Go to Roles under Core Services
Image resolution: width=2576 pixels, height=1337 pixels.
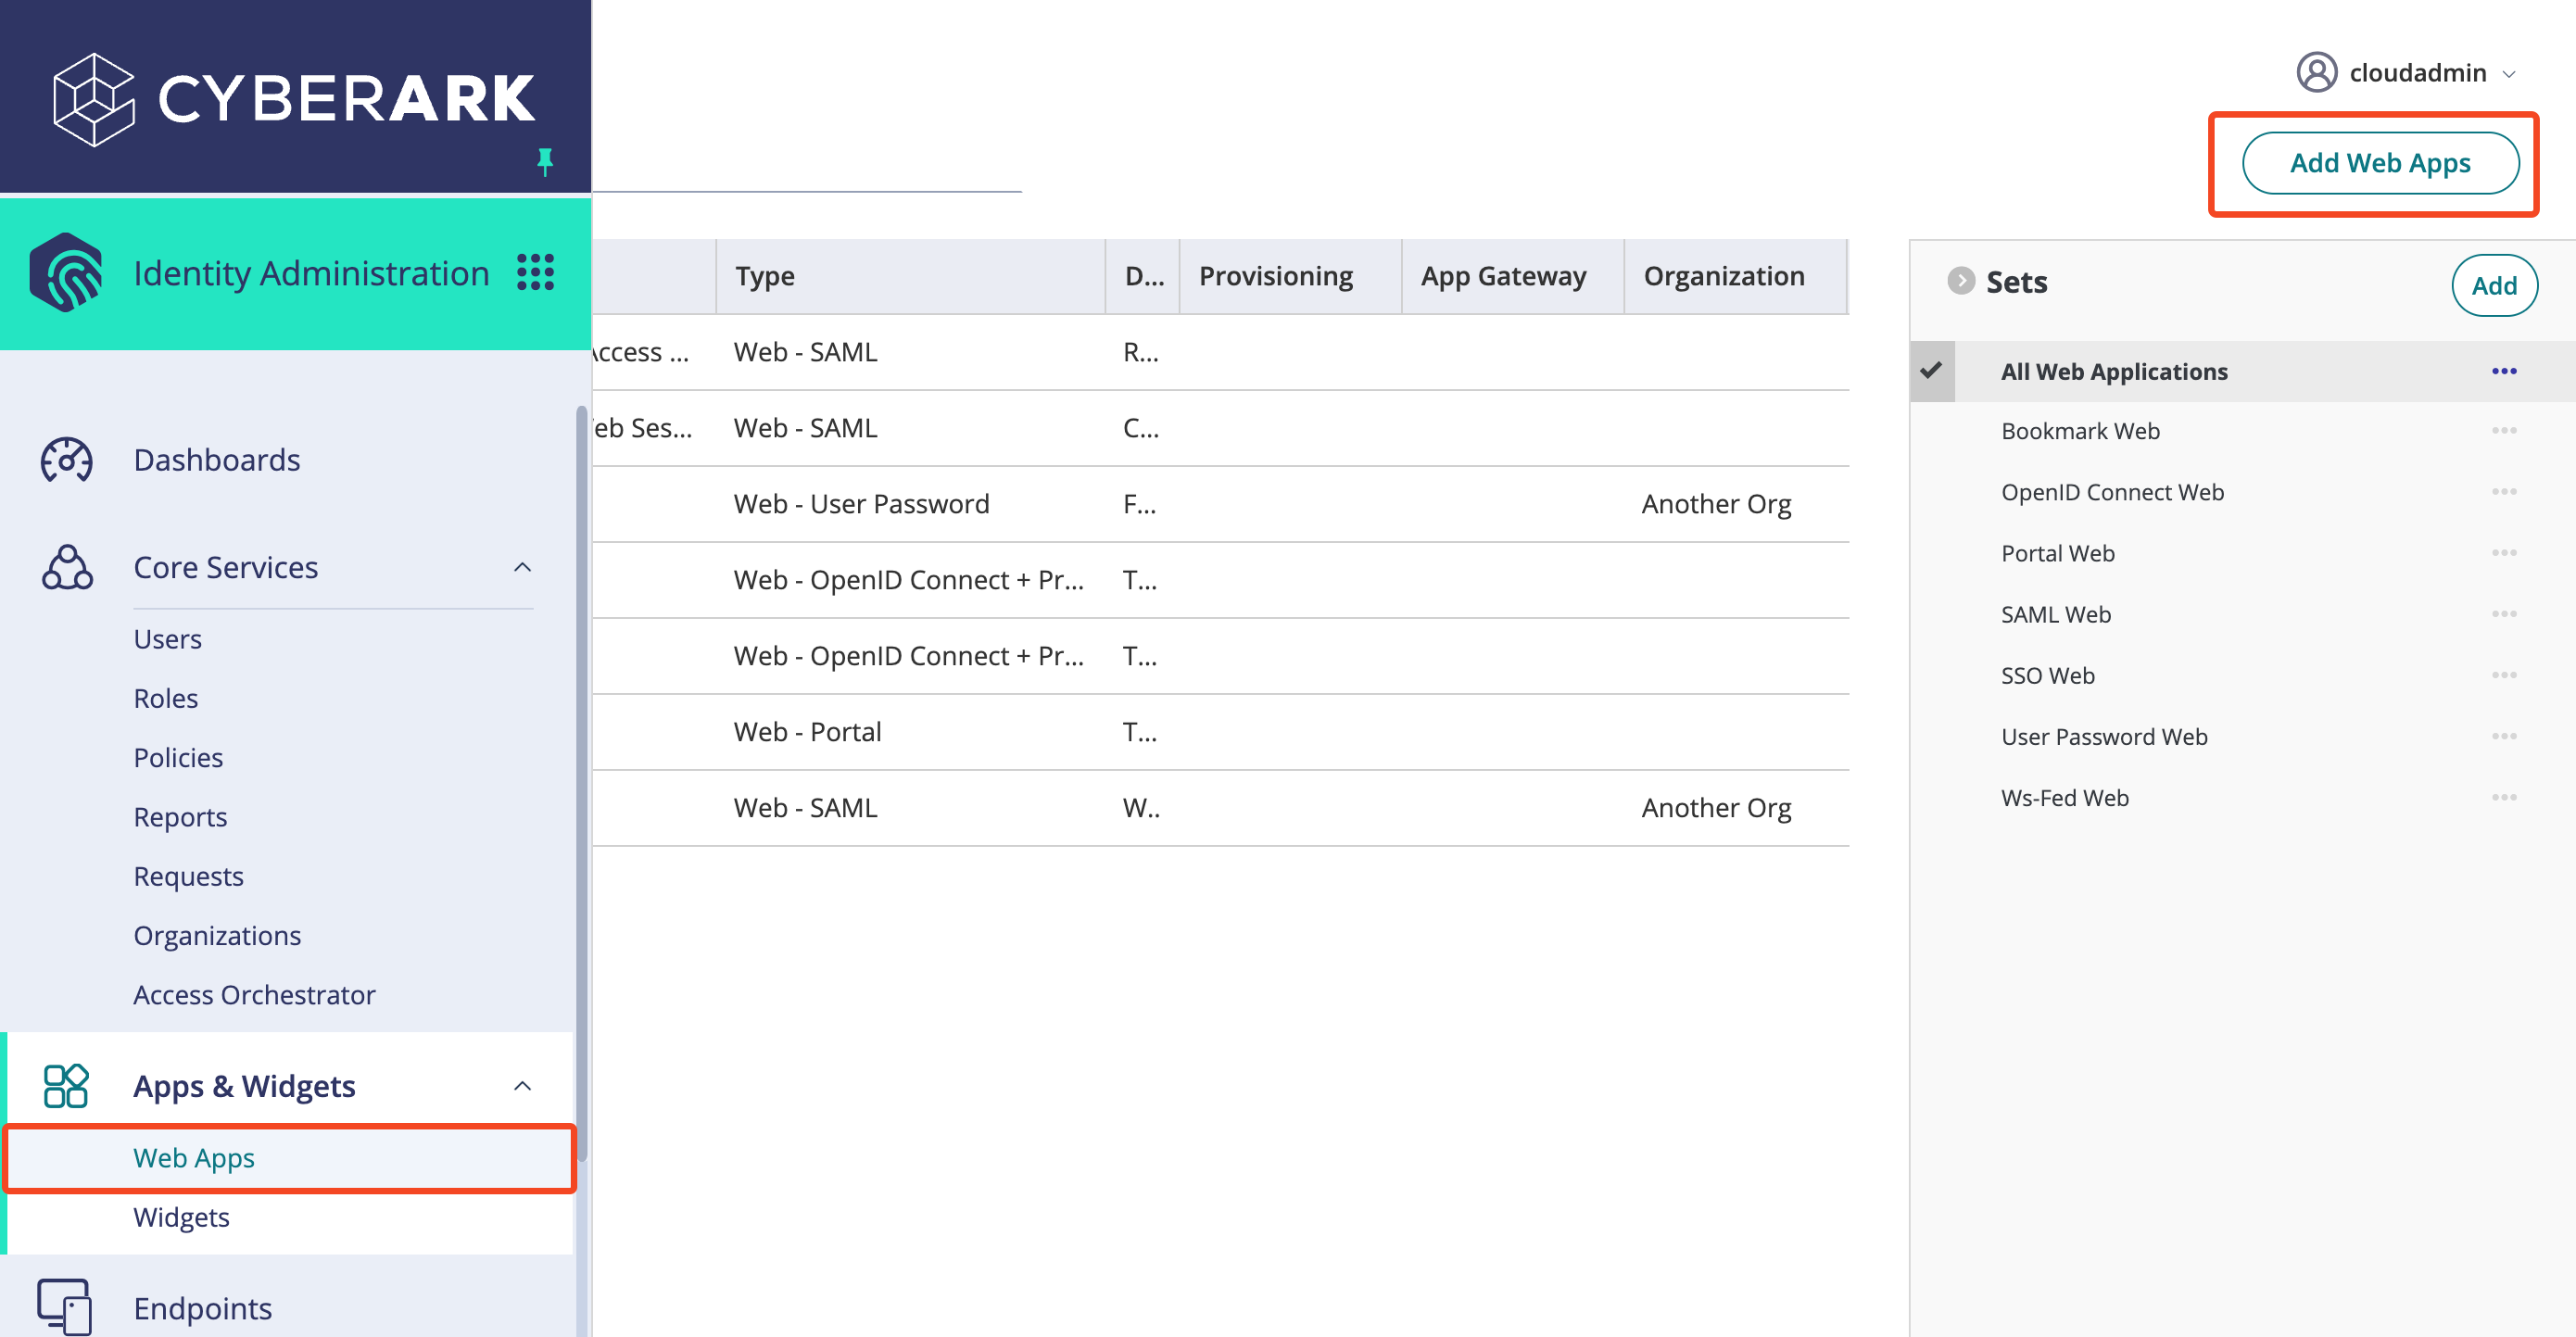[165, 698]
